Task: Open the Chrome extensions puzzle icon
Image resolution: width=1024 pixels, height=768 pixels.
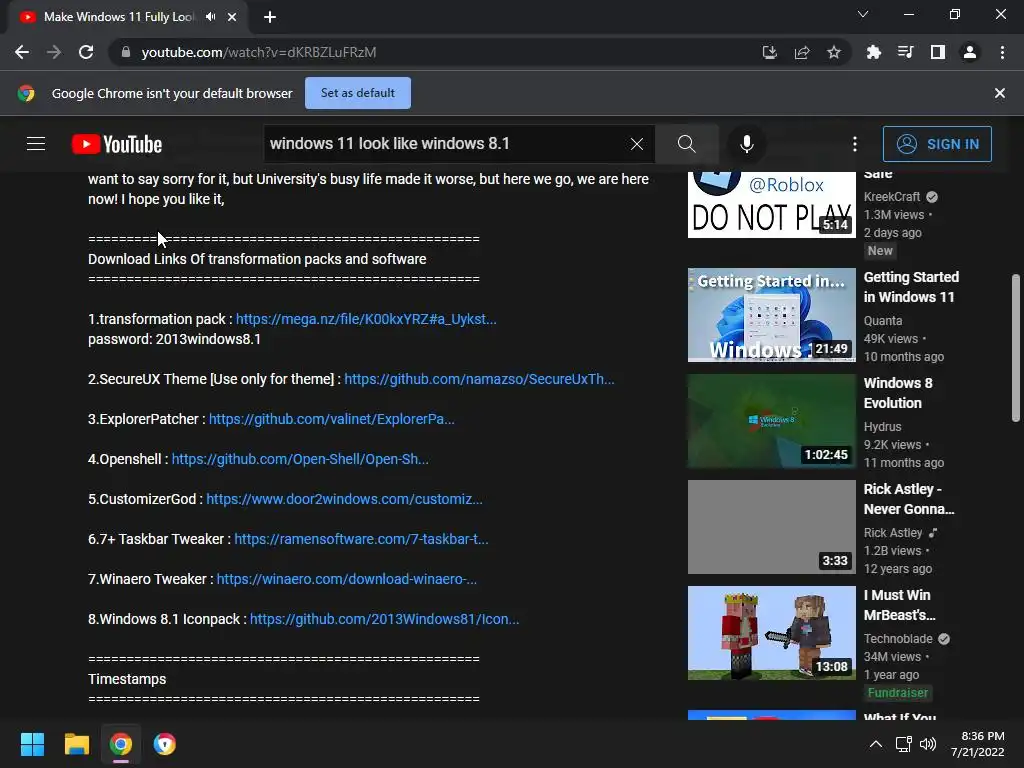Action: (873, 52)
